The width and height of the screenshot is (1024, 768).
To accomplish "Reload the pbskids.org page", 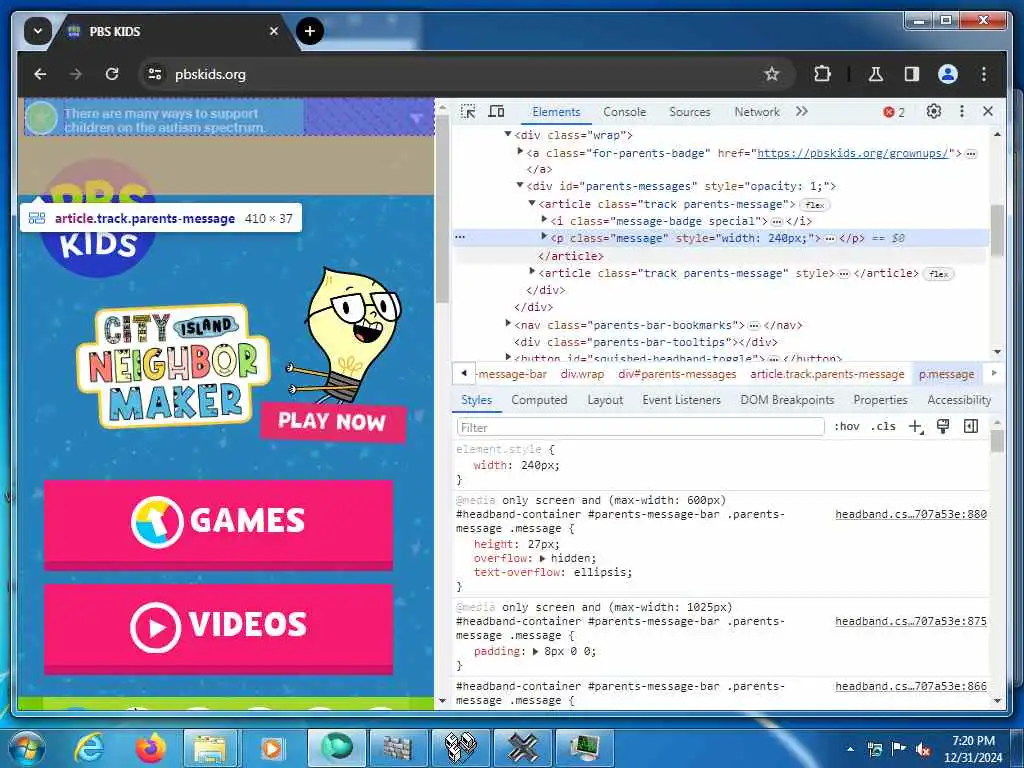I will (x=112, y=74).
